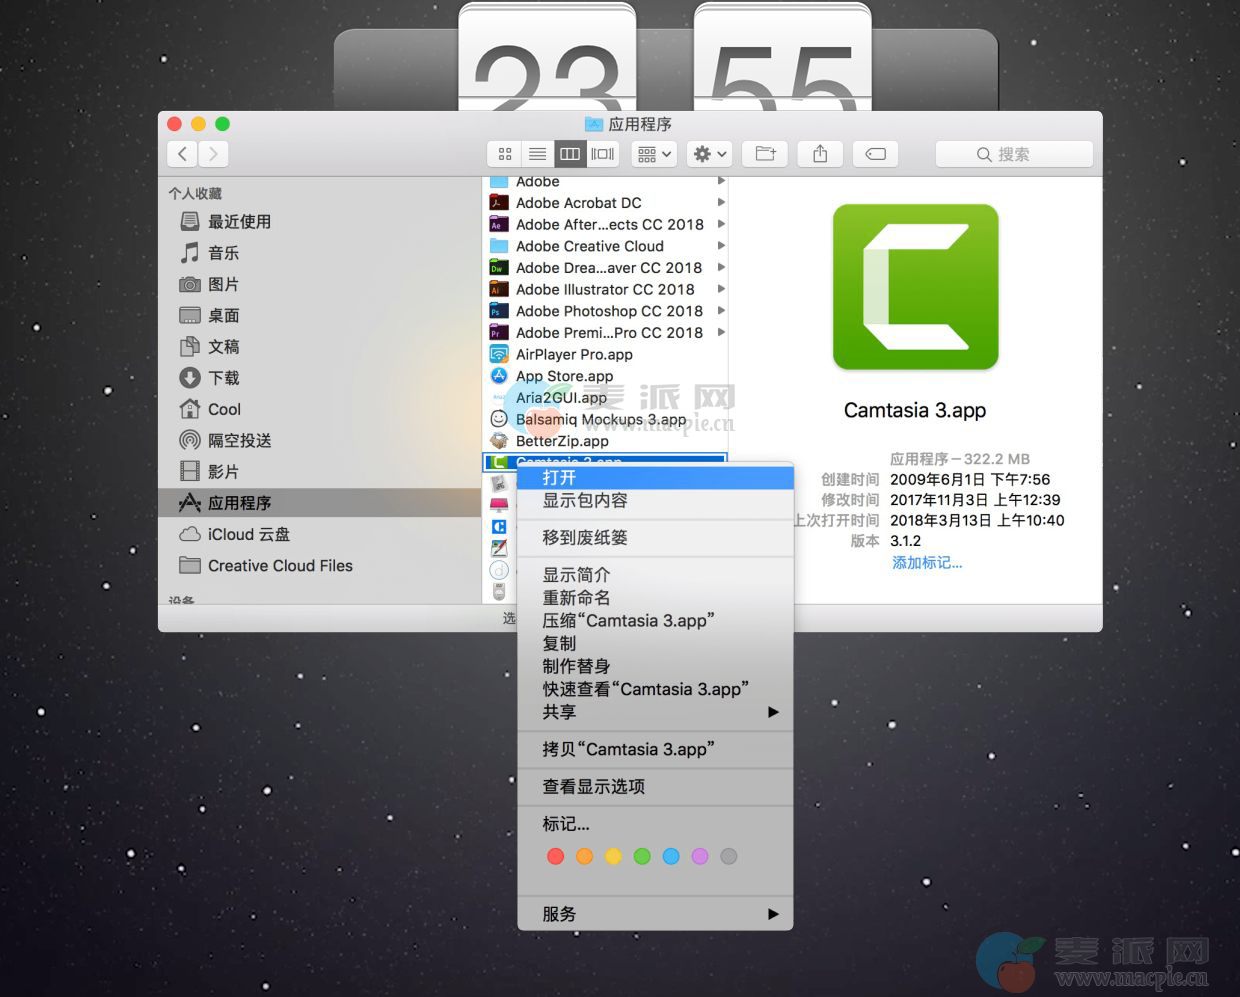Select 应用程序 in the sidebar
The image size is (1240, 997).
[x=319, y=502]
